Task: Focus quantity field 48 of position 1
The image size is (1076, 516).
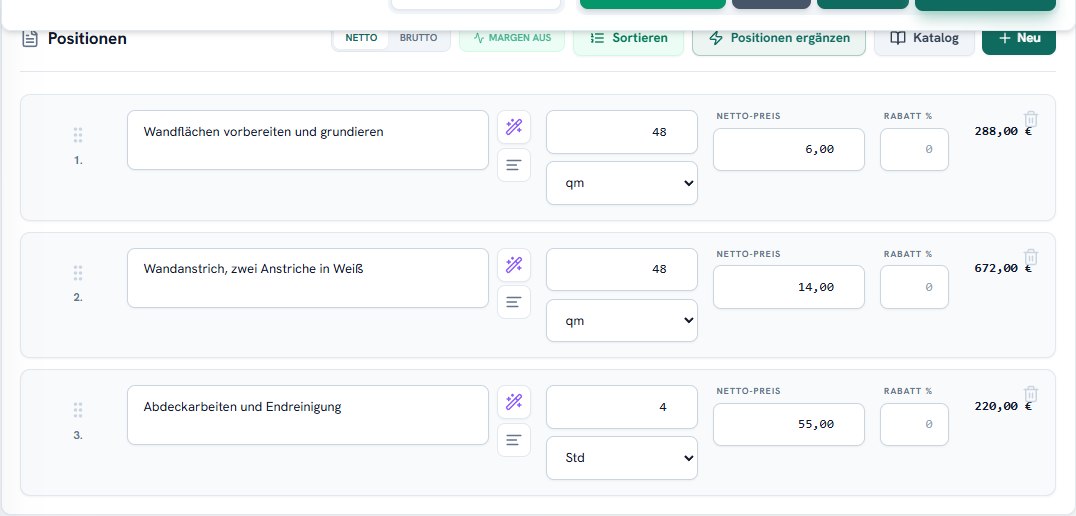Action: [622, 132]
